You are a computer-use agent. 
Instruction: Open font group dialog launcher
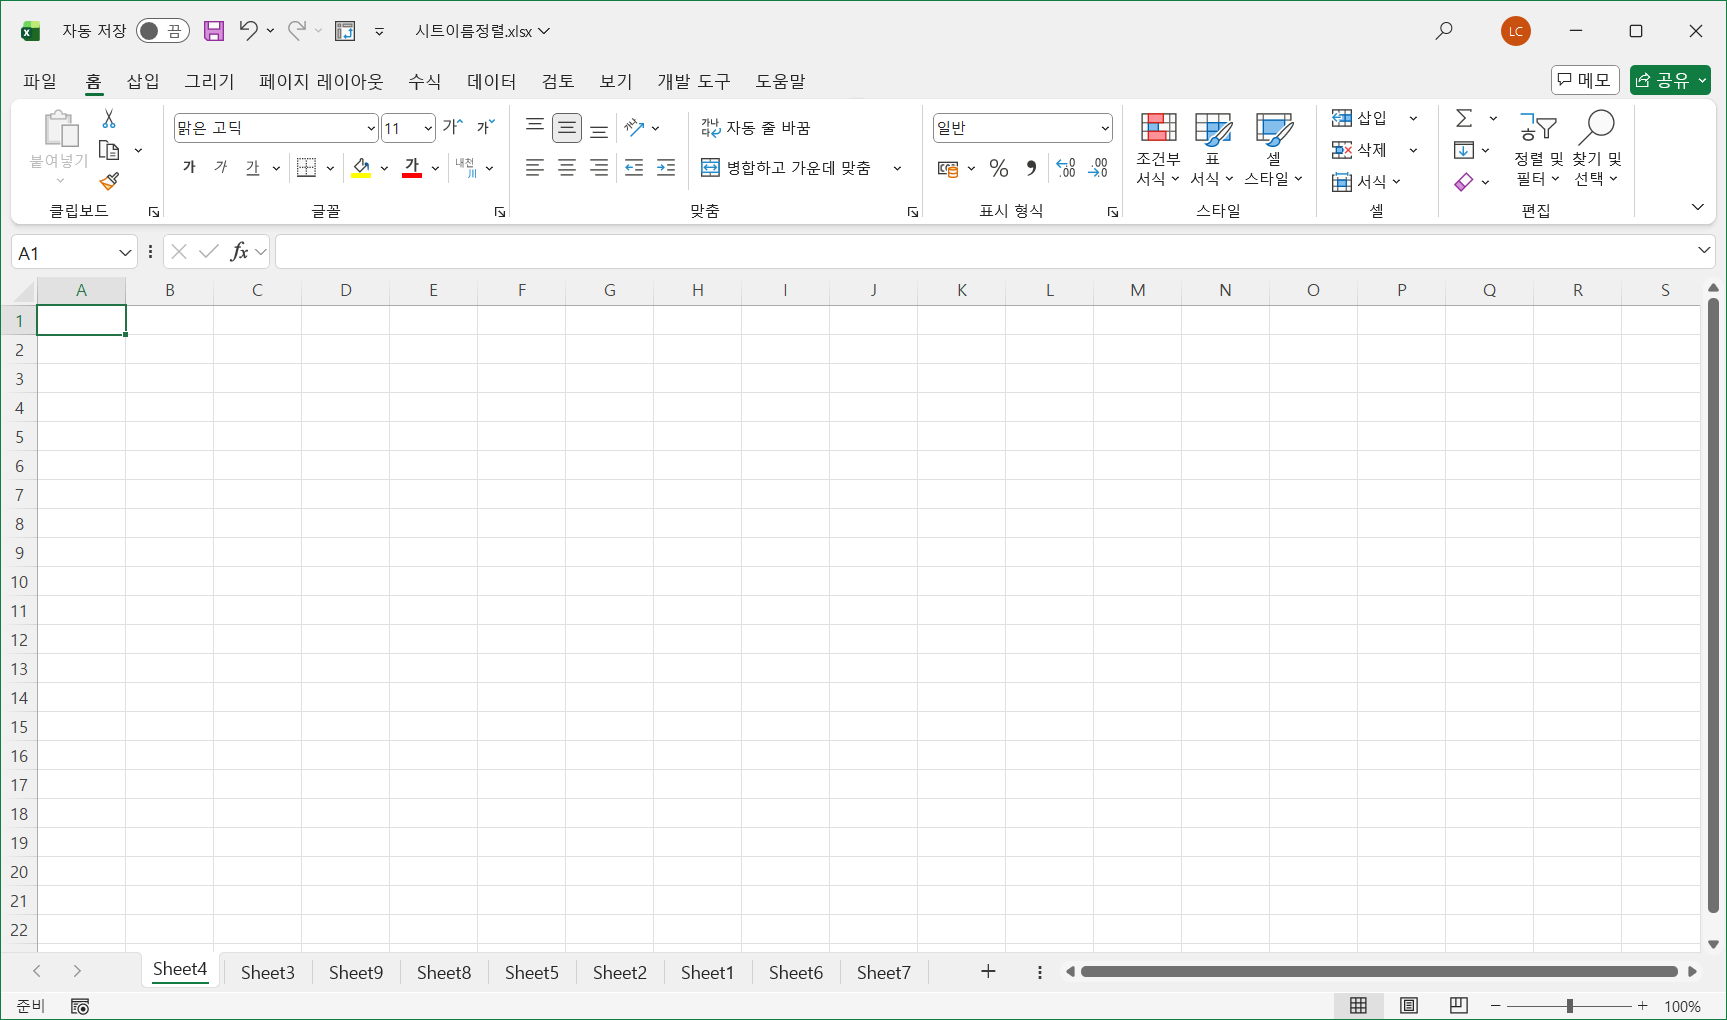[500, 212]
